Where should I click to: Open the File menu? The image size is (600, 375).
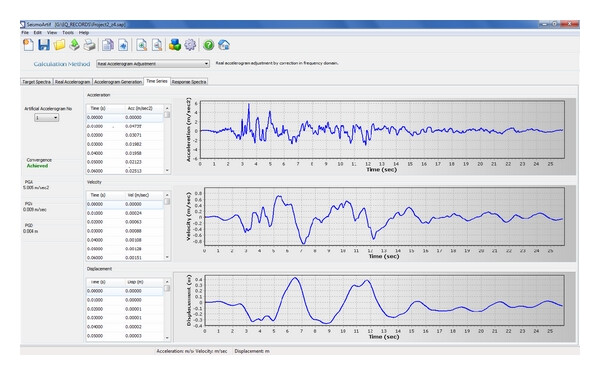click(x=25, y=33)
